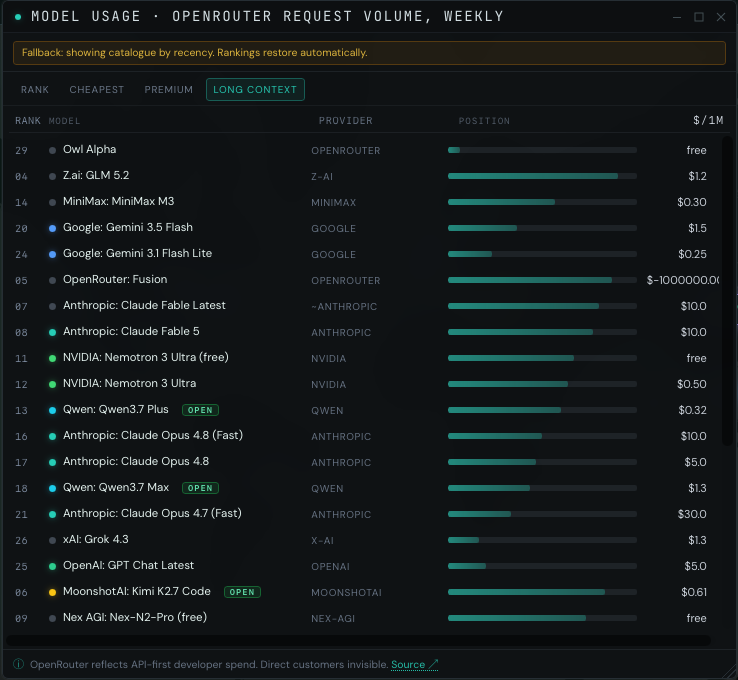
Task: Click the OPEN badge on Qwen3.7 Max
Action: (200, 488)
